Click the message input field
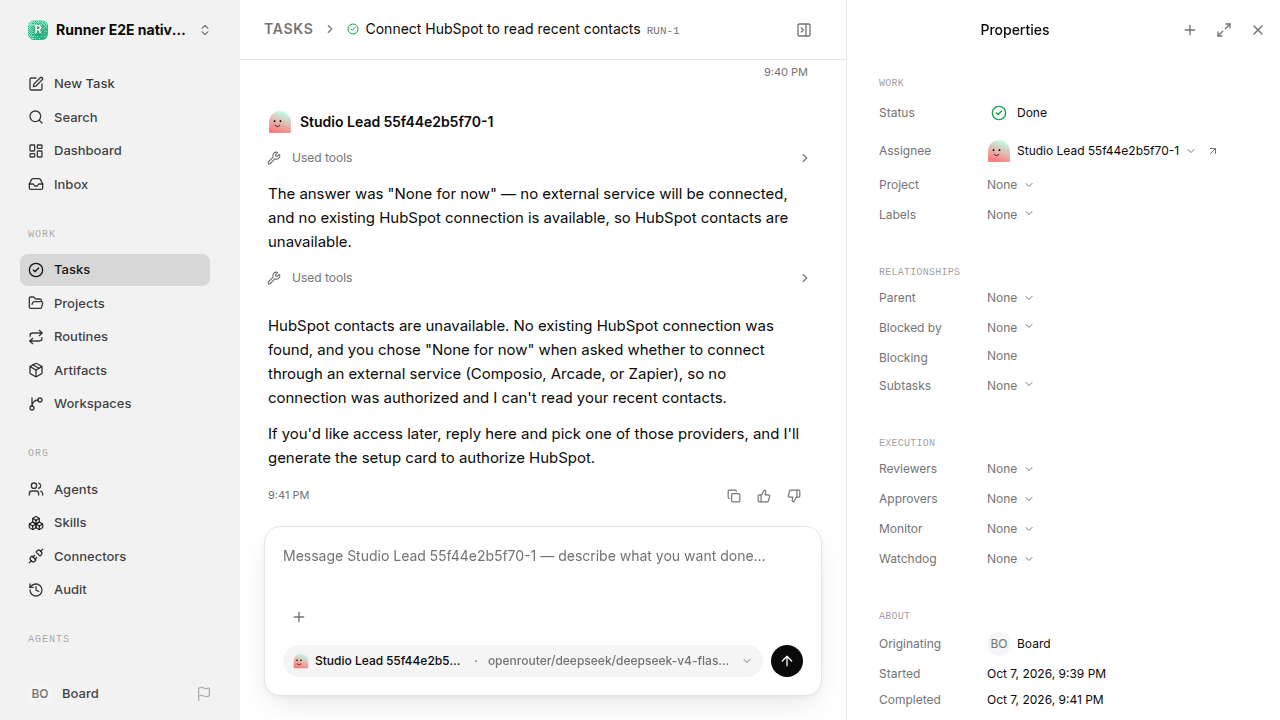Image resolution: width=1280 pixels, height=720 pixels. [543, 556]
